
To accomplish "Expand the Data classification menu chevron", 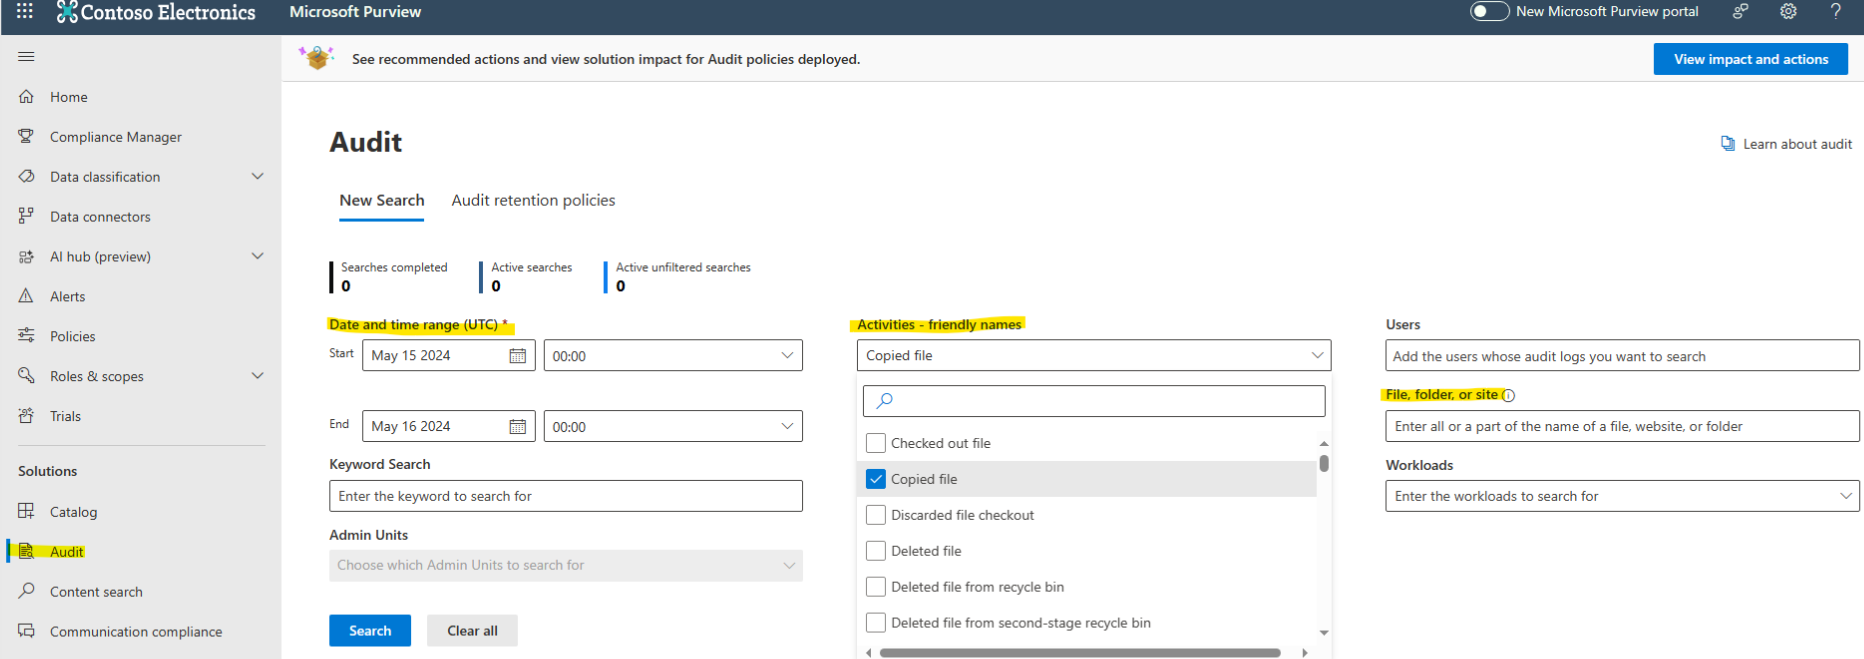I will (257, 176).
